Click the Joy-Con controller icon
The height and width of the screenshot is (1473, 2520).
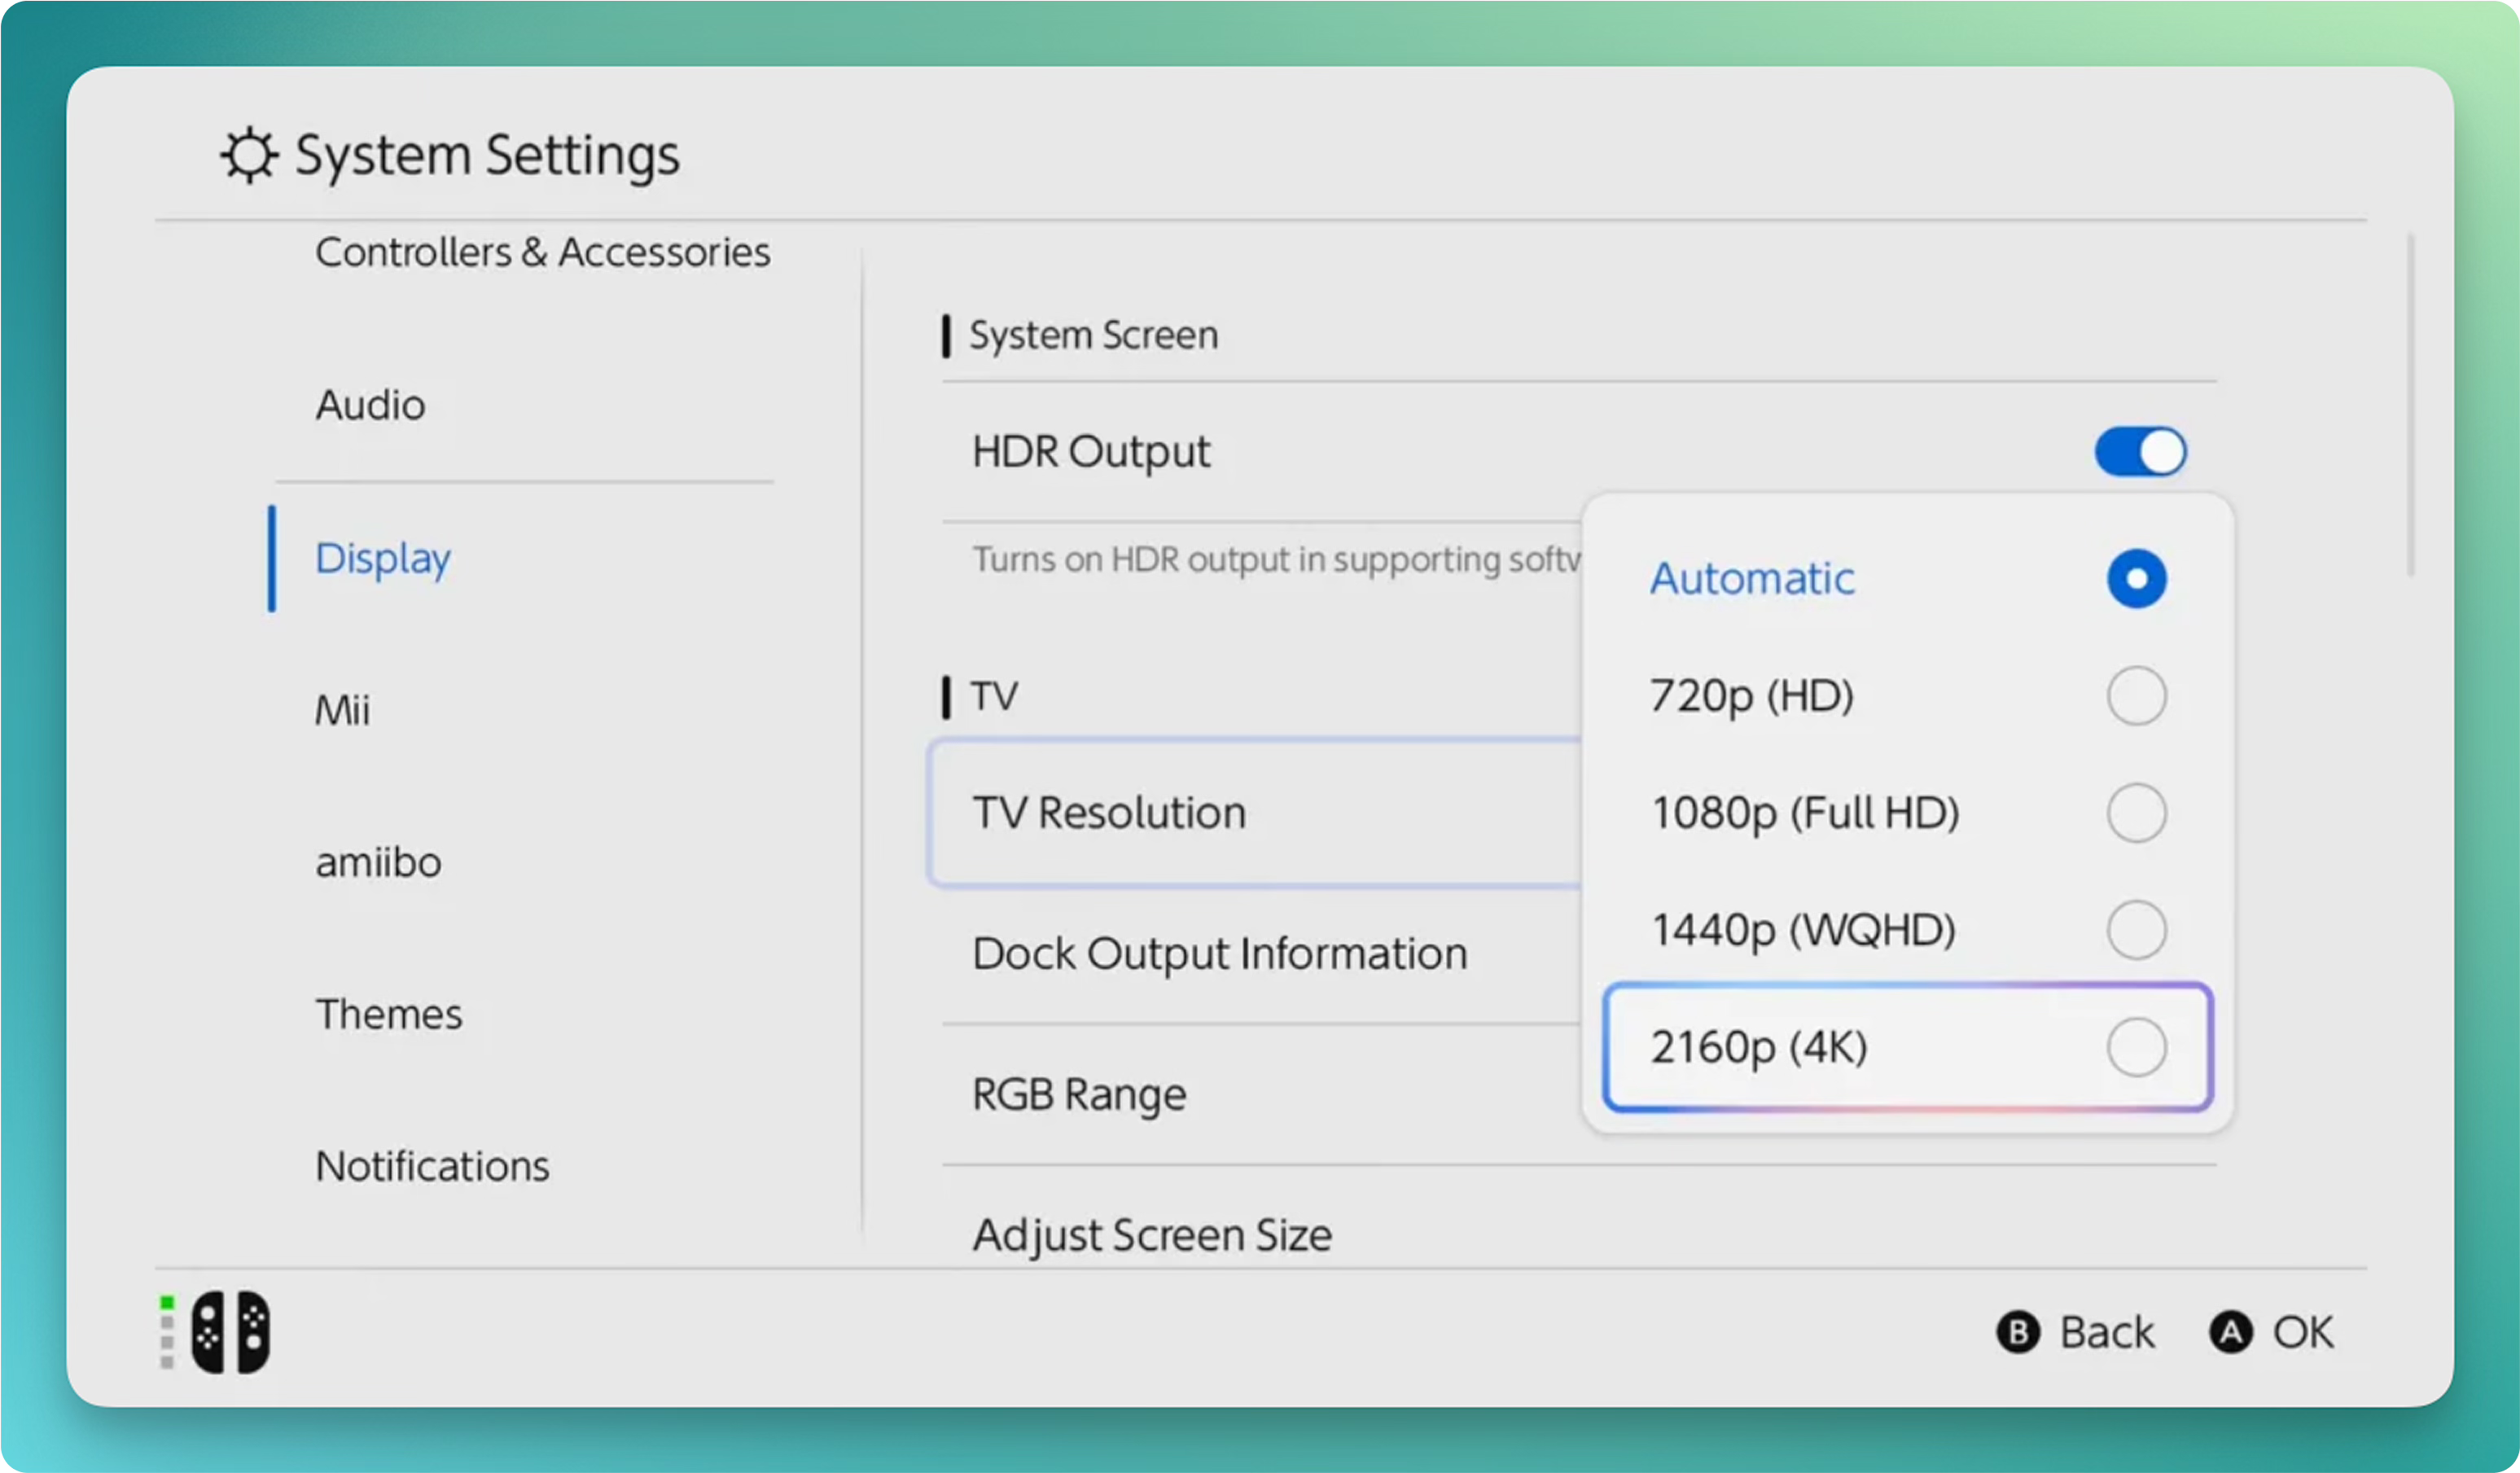coord(230,1332)
